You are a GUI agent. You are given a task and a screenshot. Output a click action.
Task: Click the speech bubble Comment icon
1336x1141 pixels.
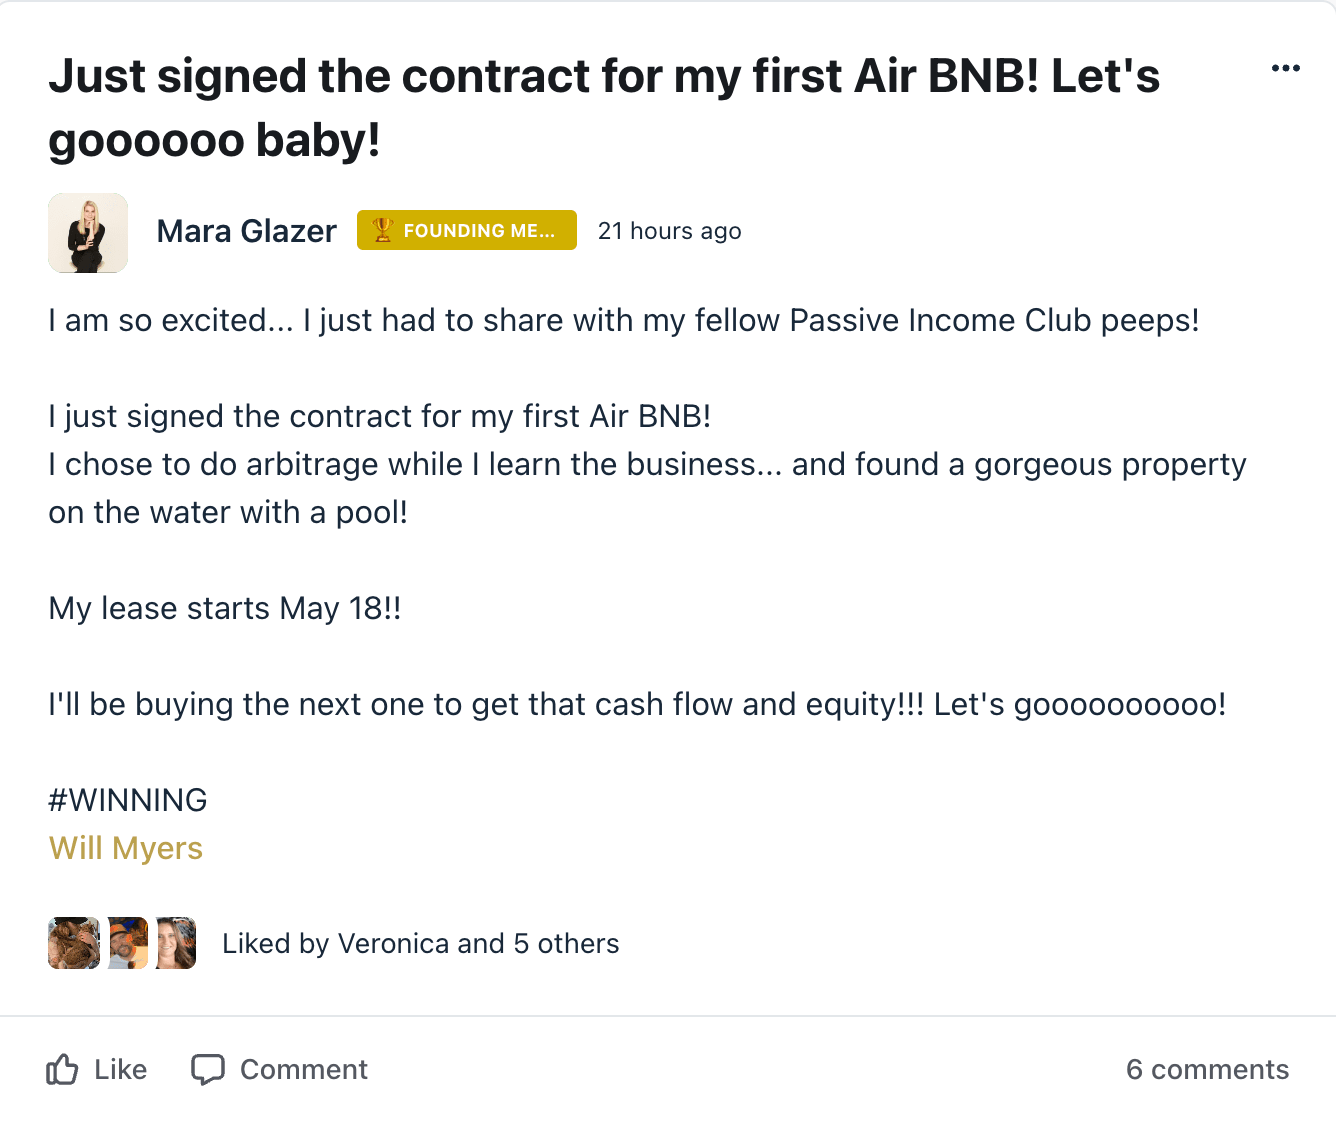(208, 1069)
